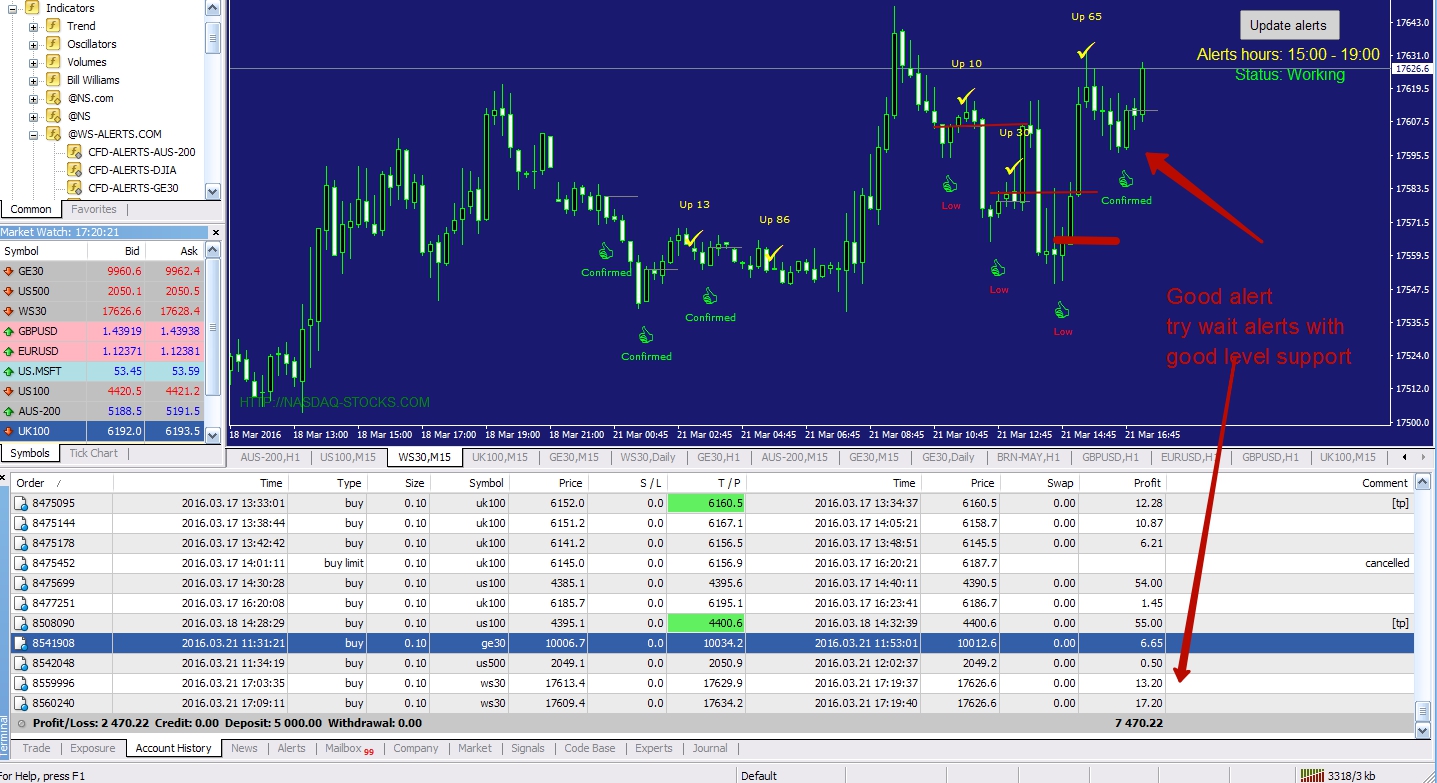Screen dimensions: 1437x783
Task: Select the US.MSFT row in Market Watch
Action: coord(40,371)
